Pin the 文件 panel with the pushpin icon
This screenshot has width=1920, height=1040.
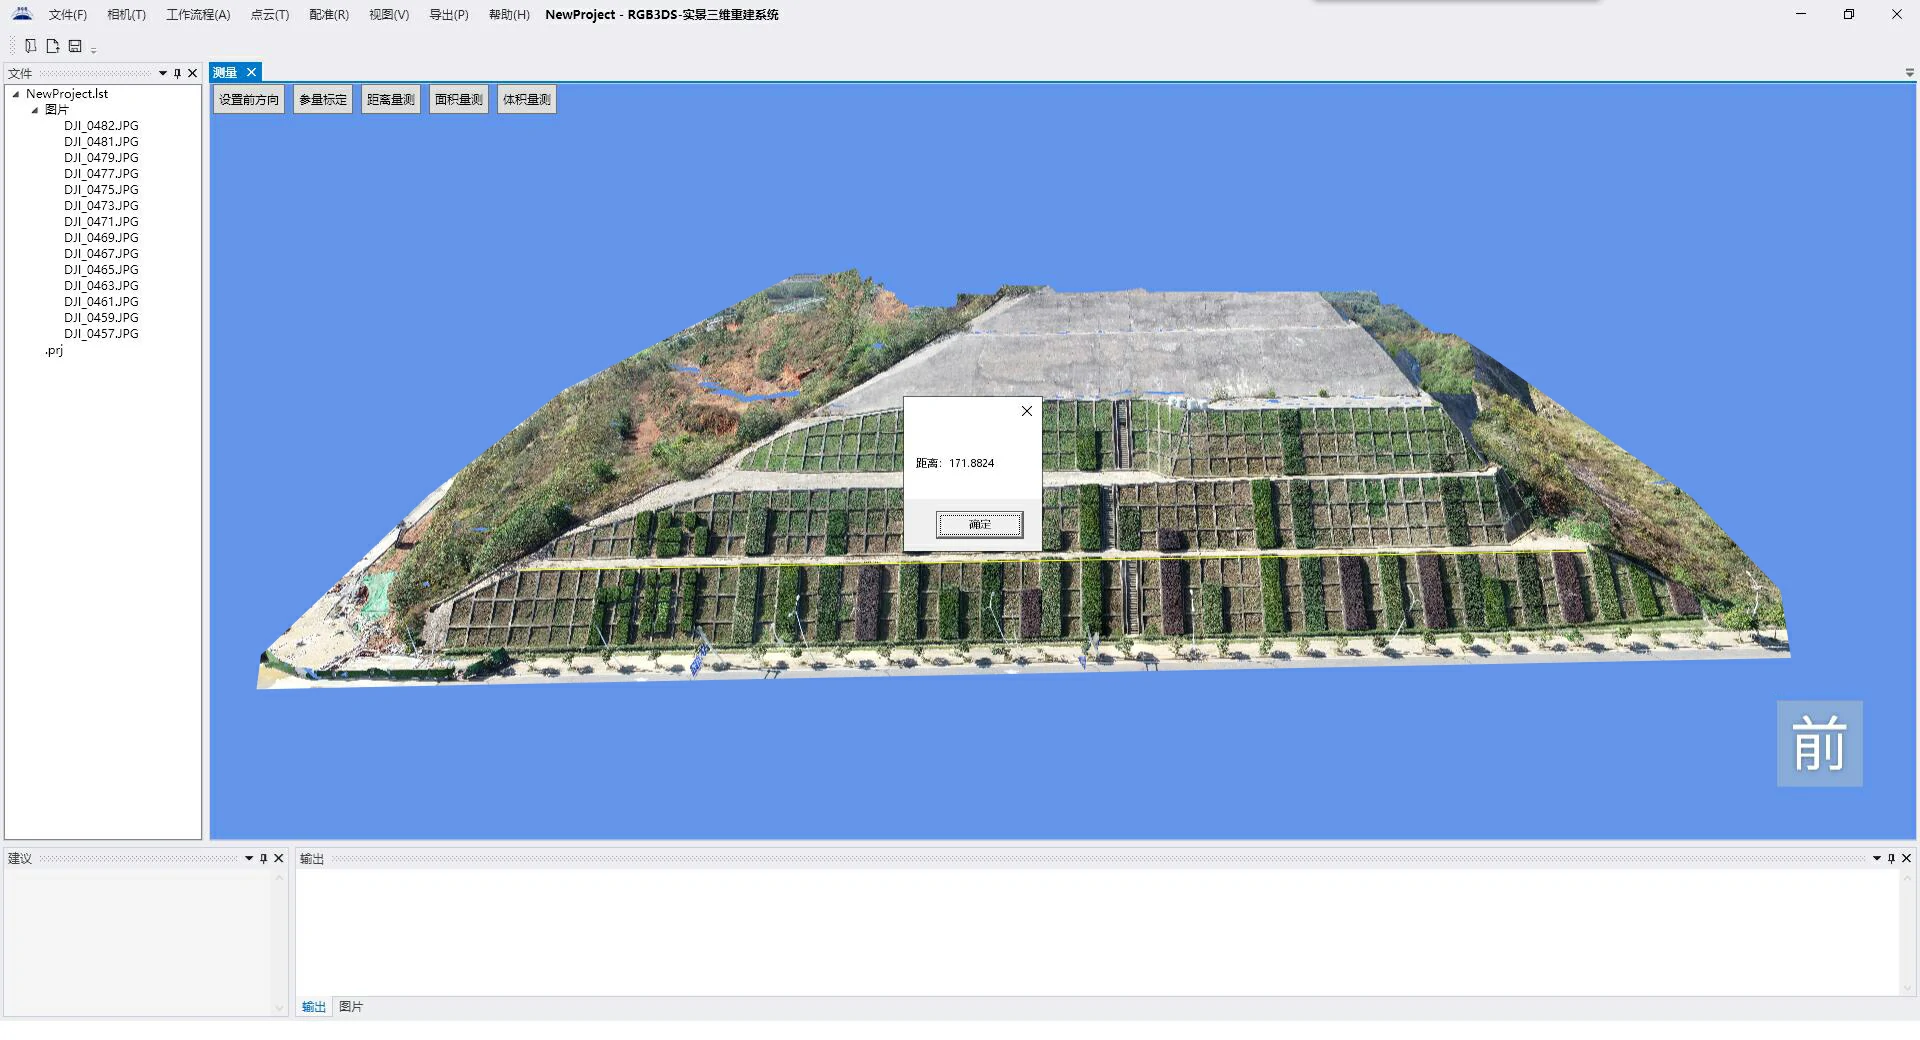pyautogui.click(x=178, y=73)
